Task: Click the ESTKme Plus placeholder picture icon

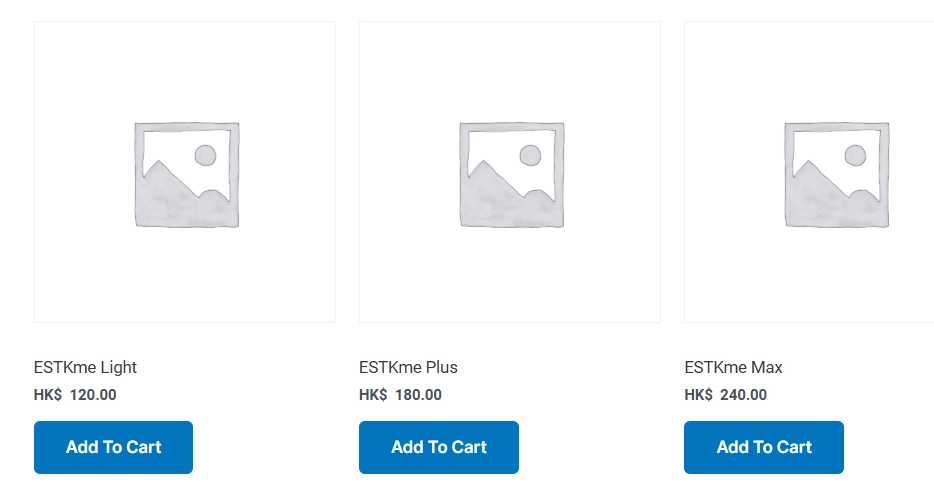Action: pos(511,175)
